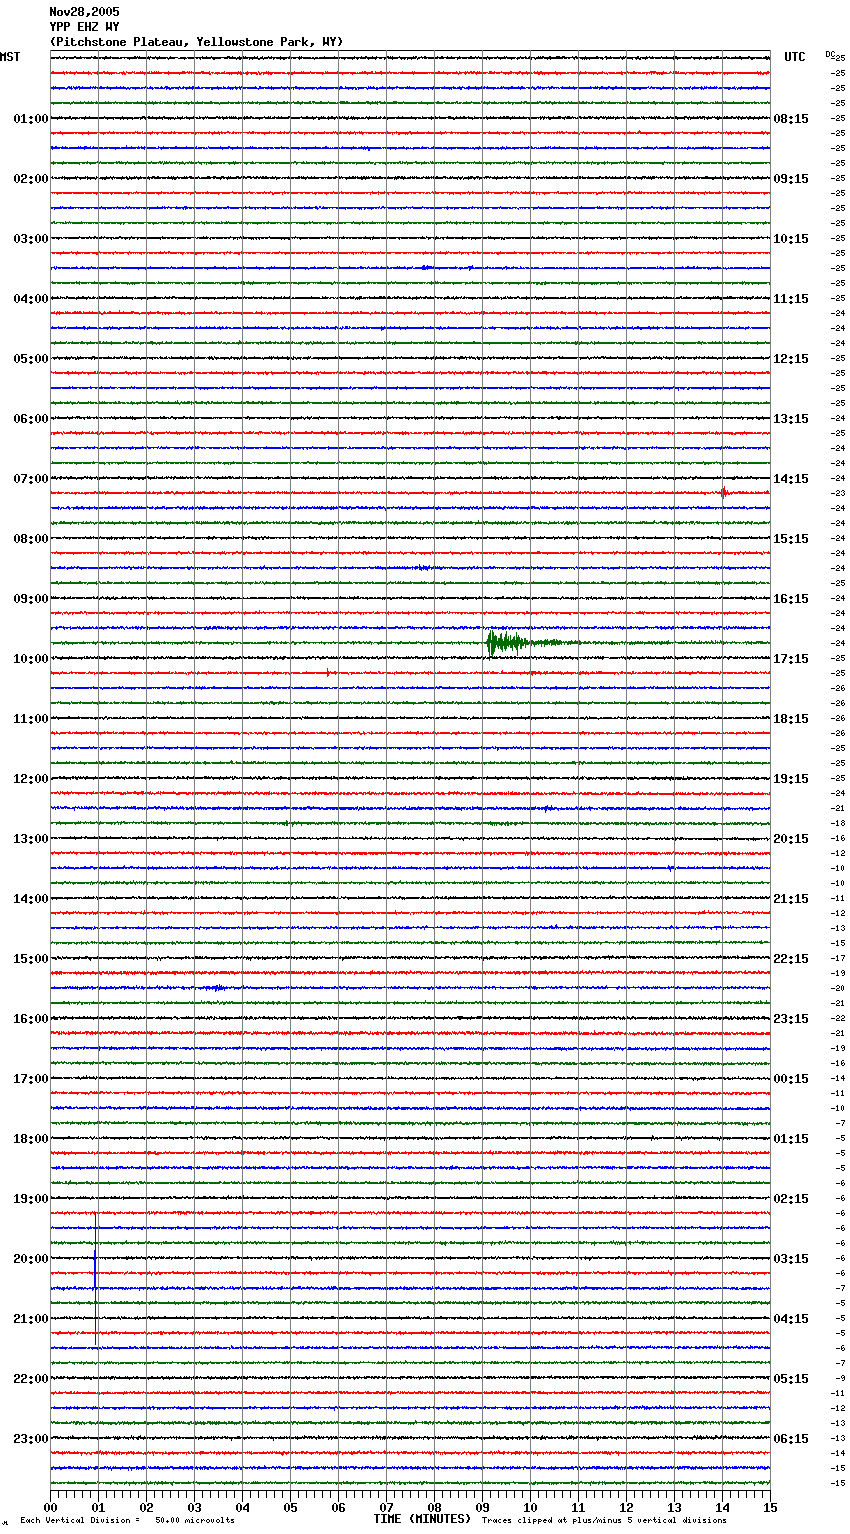Screen dimensions: 850x1534
Task: Click the 15 minute tick label on the x-axis
Action: pyautogui.click(x=770, y=1508)
